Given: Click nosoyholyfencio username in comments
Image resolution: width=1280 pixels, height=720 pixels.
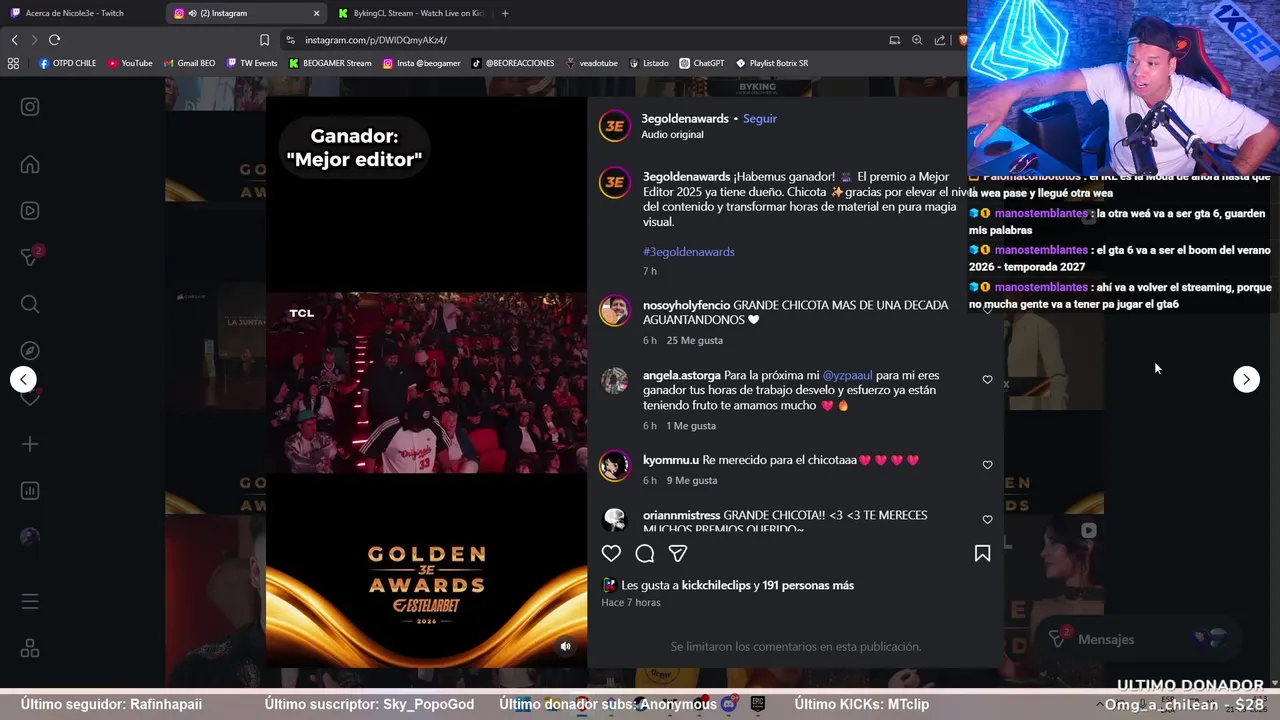Looking at the screenshot, I should [x=686, y=305].
